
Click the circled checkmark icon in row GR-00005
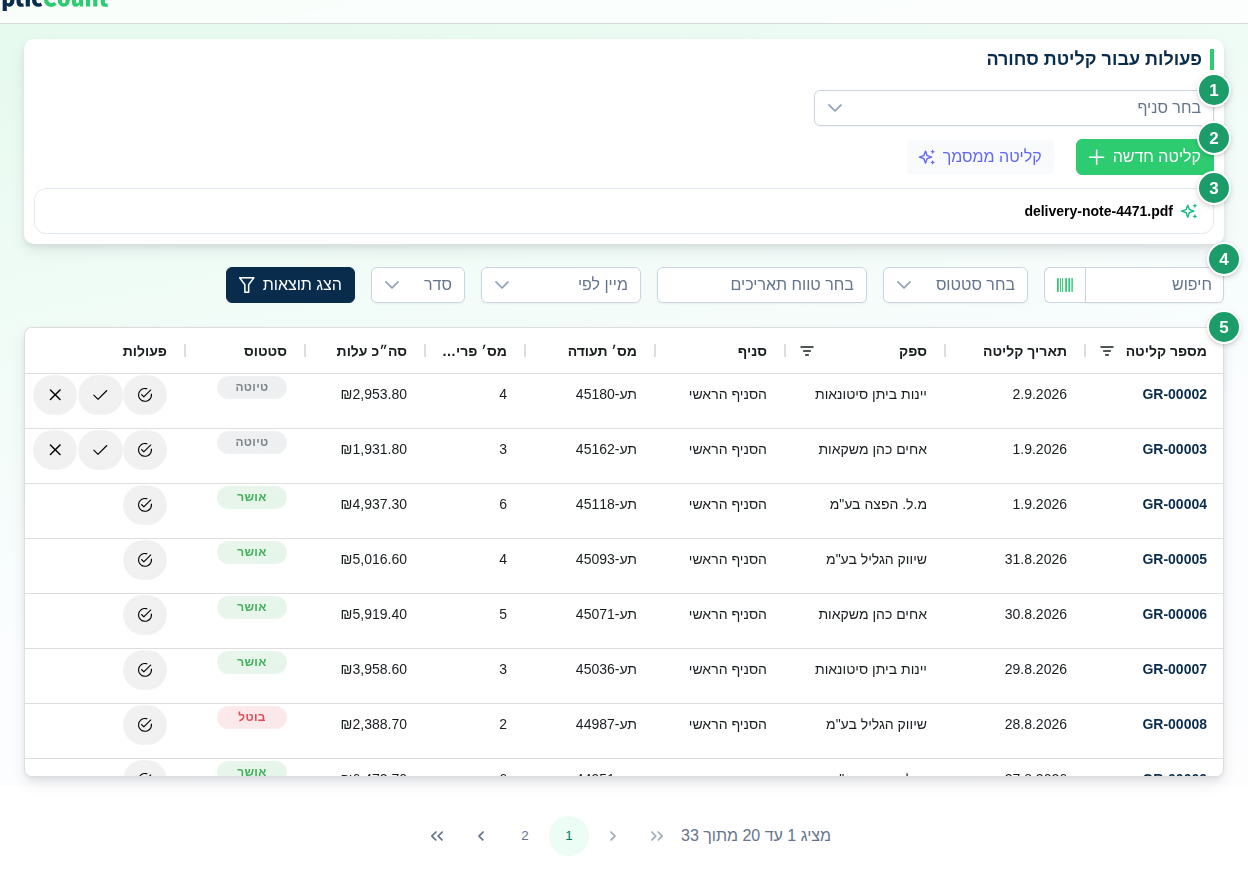(145, 560)
